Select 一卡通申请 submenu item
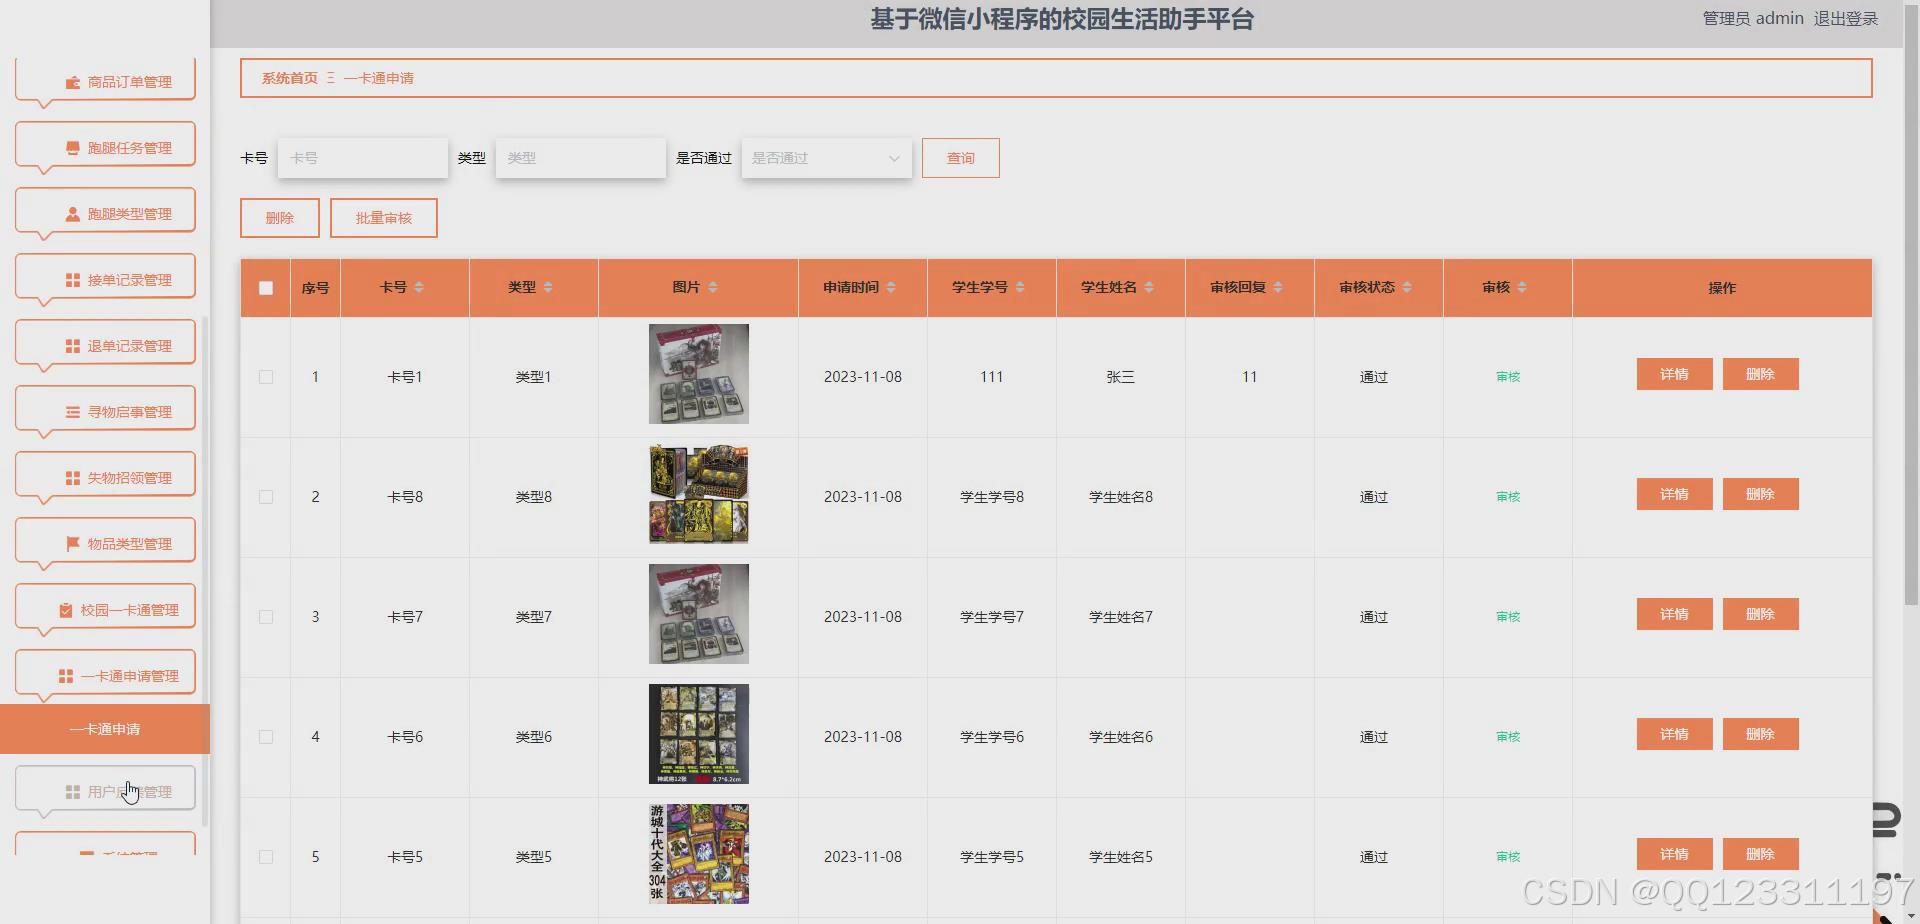This screenshot has height=924, width=1920. coord(105,729)
